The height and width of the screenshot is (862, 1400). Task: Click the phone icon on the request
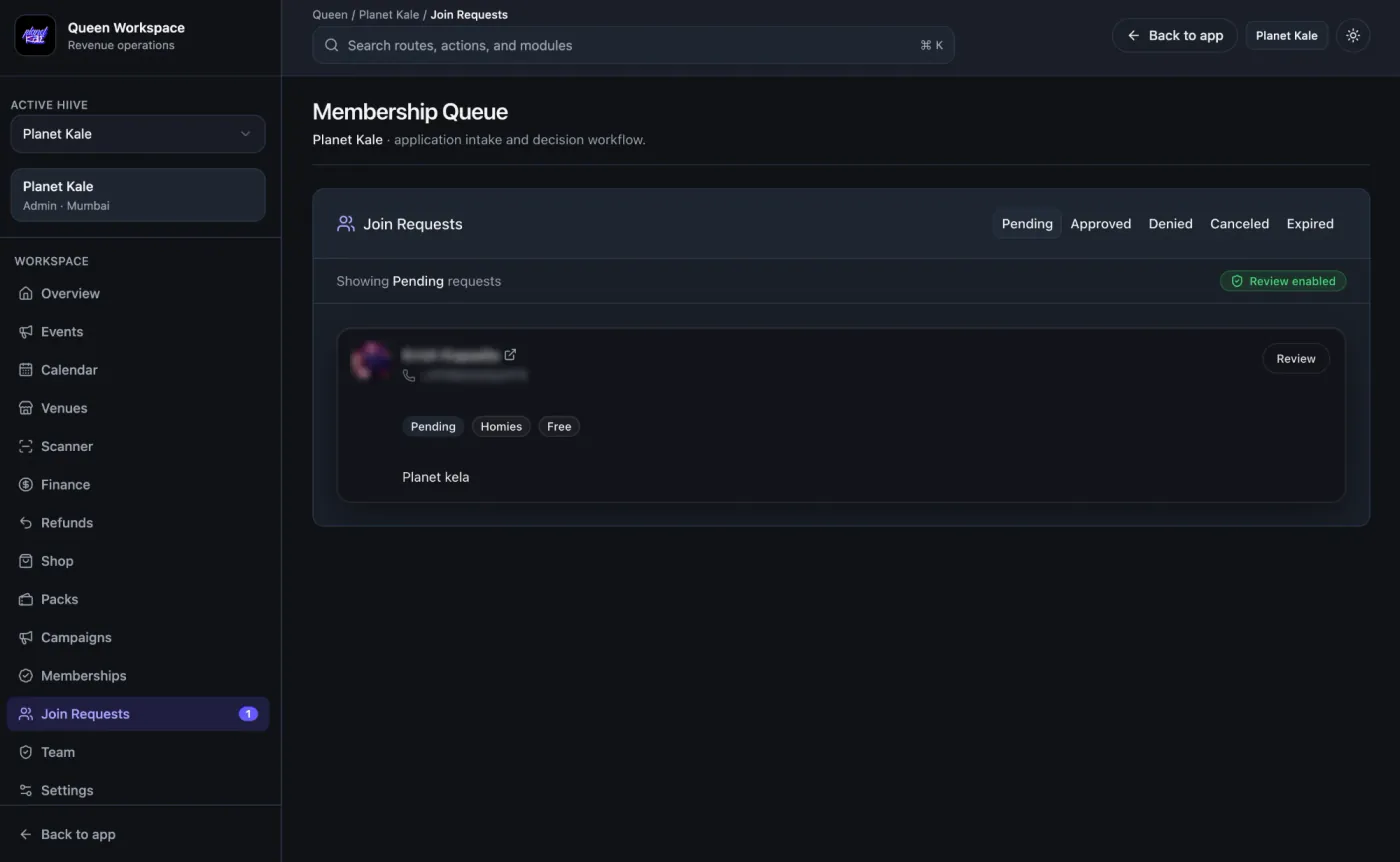point(409,375)
